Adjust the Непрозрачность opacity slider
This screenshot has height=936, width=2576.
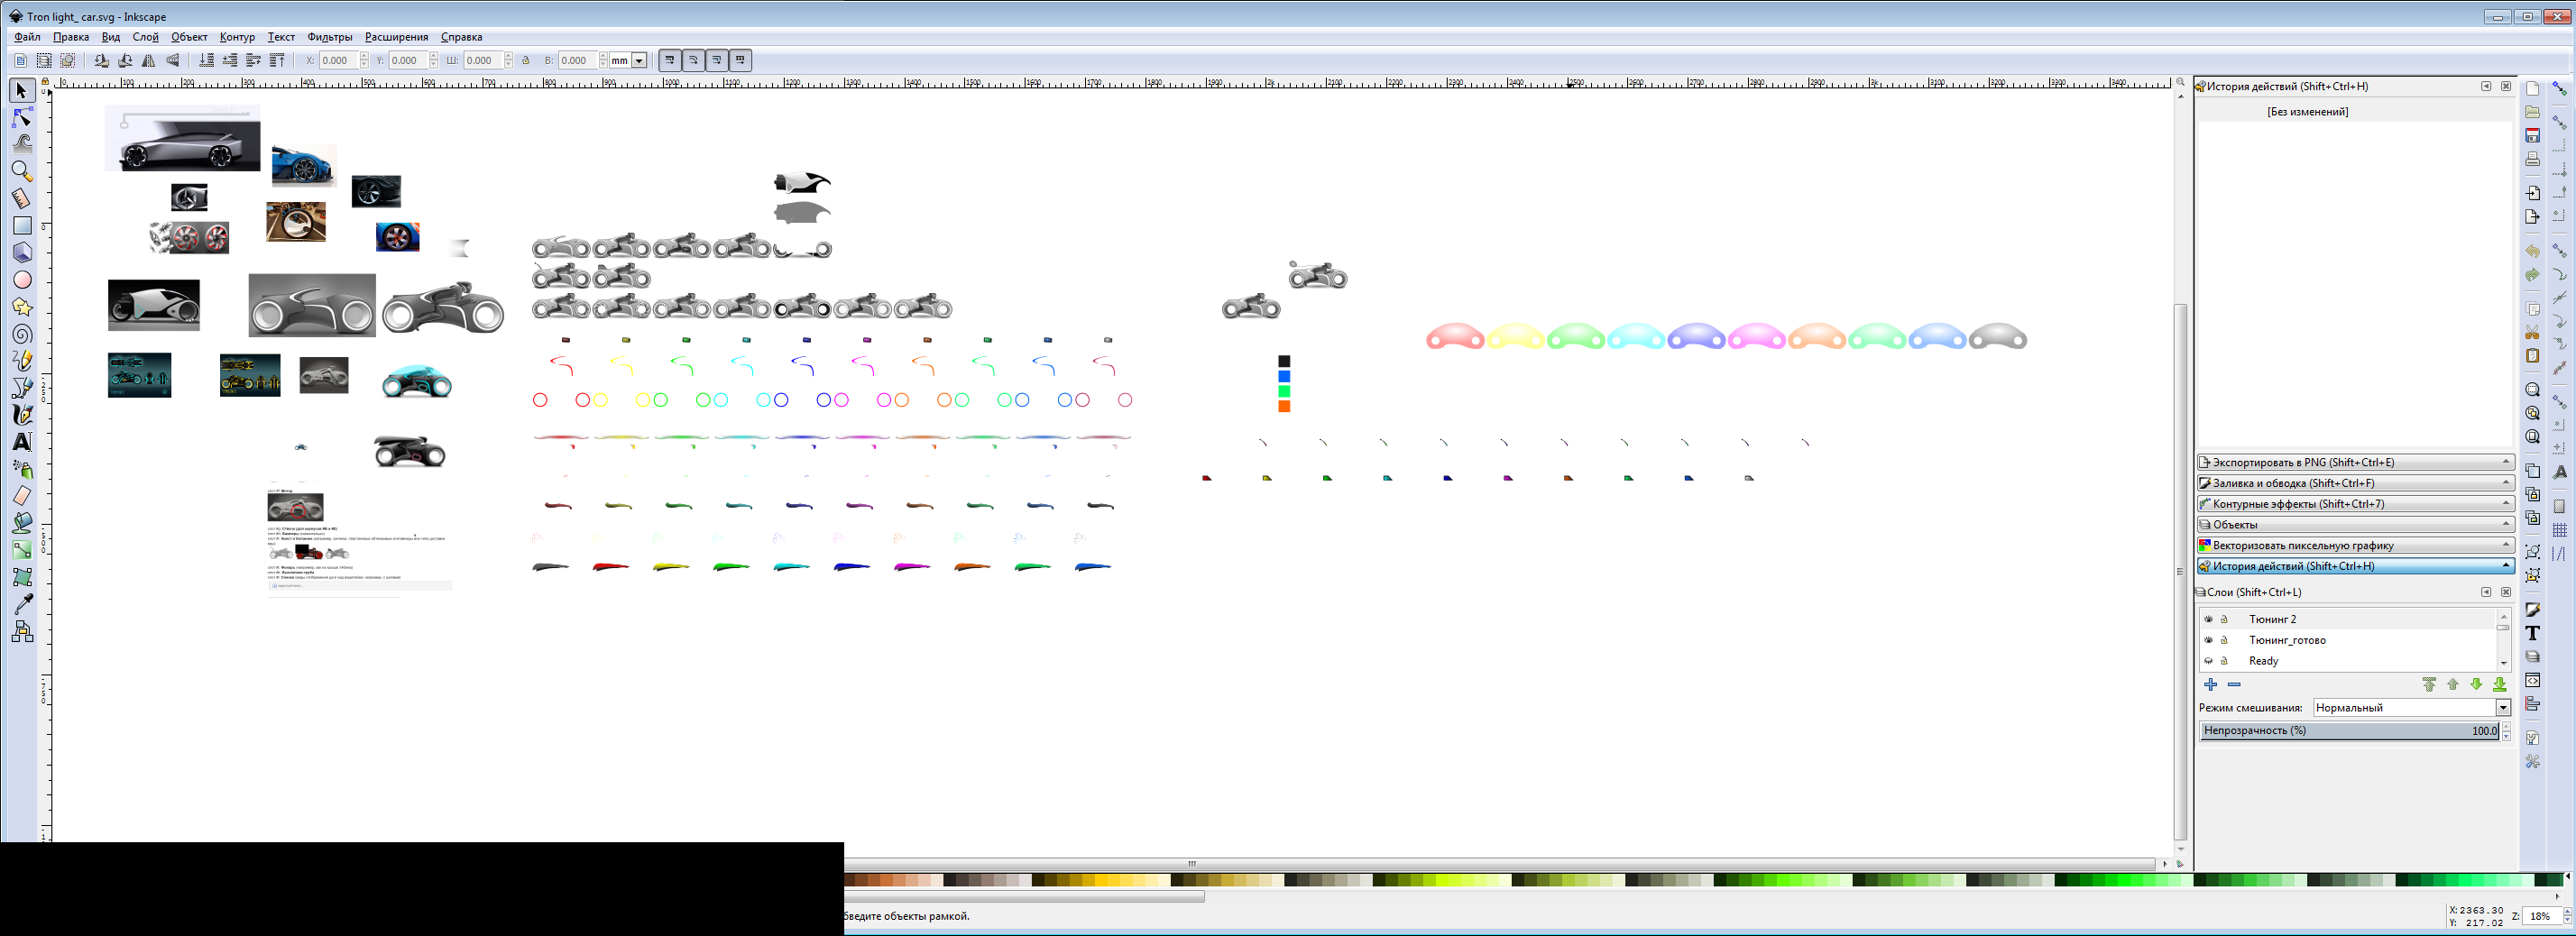[2348, 731]
